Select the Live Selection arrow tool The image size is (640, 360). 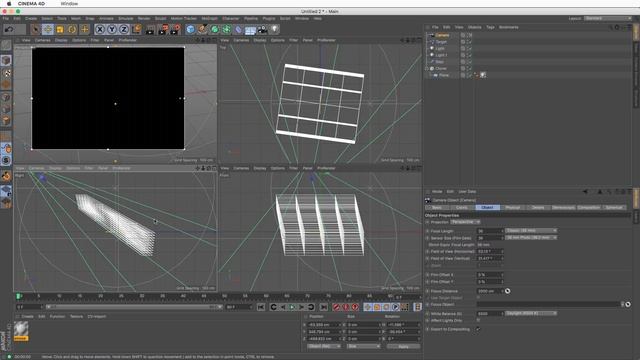(36, 29)
